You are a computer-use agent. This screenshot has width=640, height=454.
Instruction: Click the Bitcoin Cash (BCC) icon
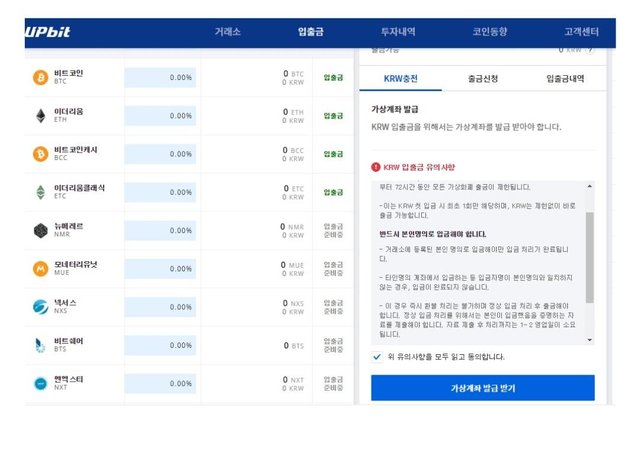coord(40,153)
